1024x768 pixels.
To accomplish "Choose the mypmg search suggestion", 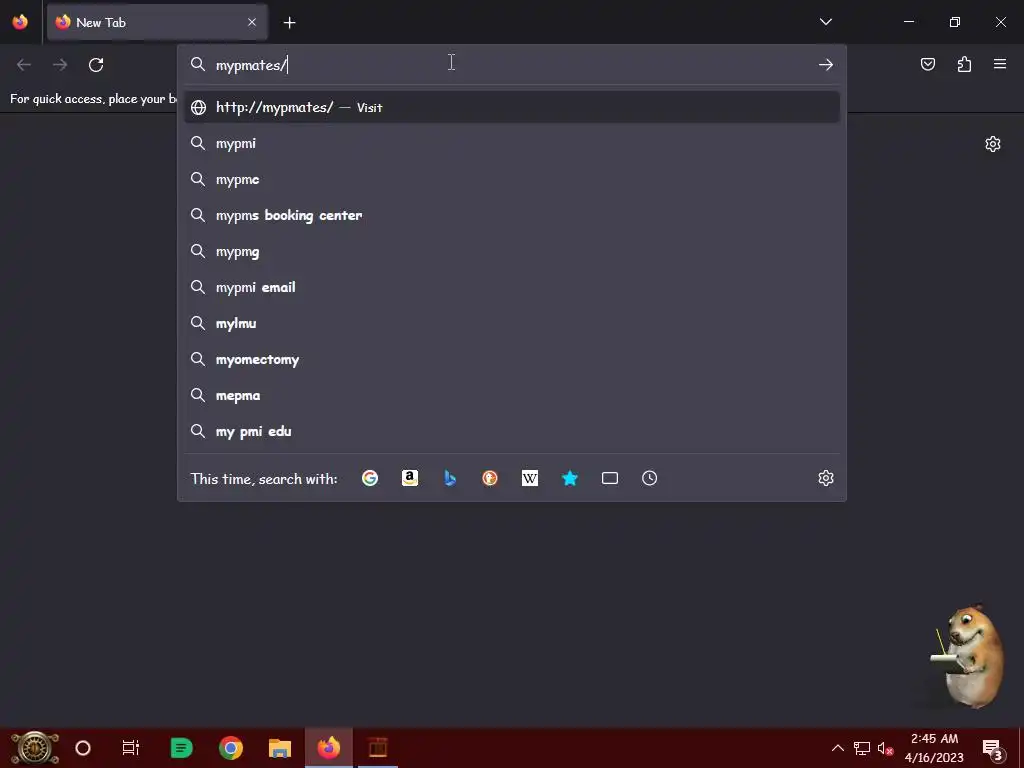I will pyautogui.click(x=512, y=251).
